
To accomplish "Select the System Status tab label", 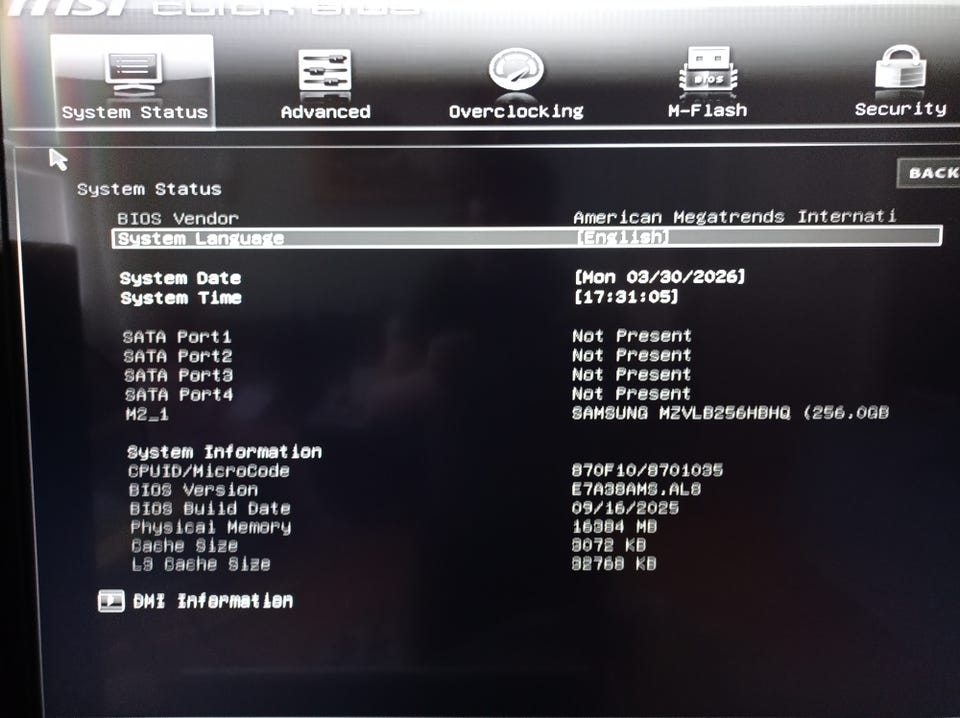I will (135, 113).
